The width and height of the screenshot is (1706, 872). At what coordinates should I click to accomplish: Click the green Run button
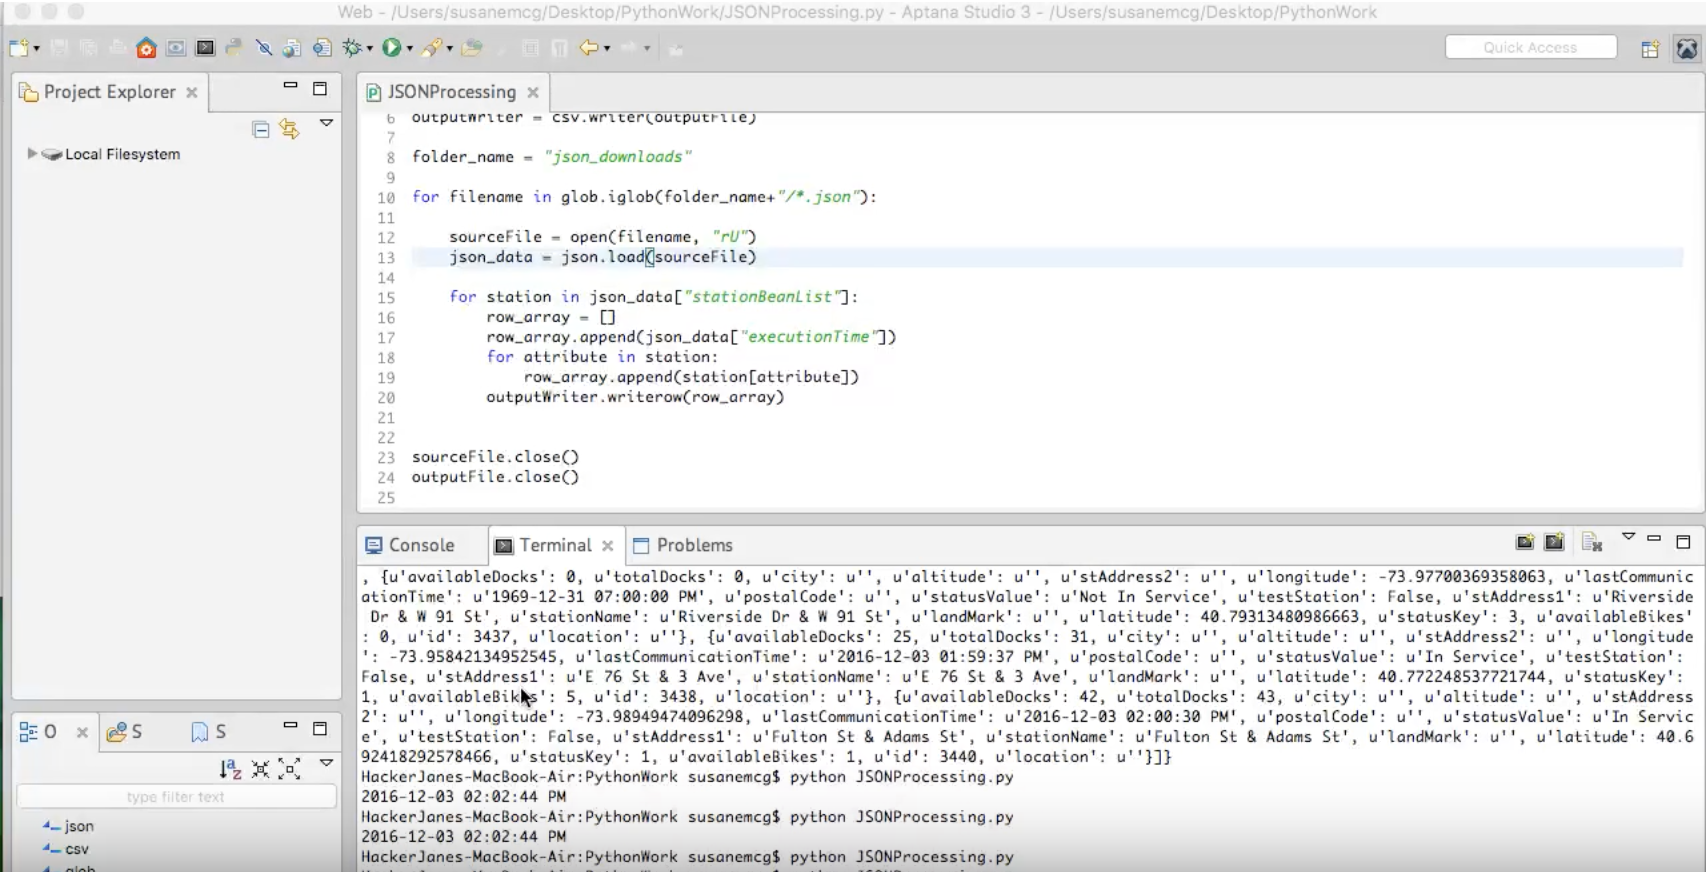point(392,47)
